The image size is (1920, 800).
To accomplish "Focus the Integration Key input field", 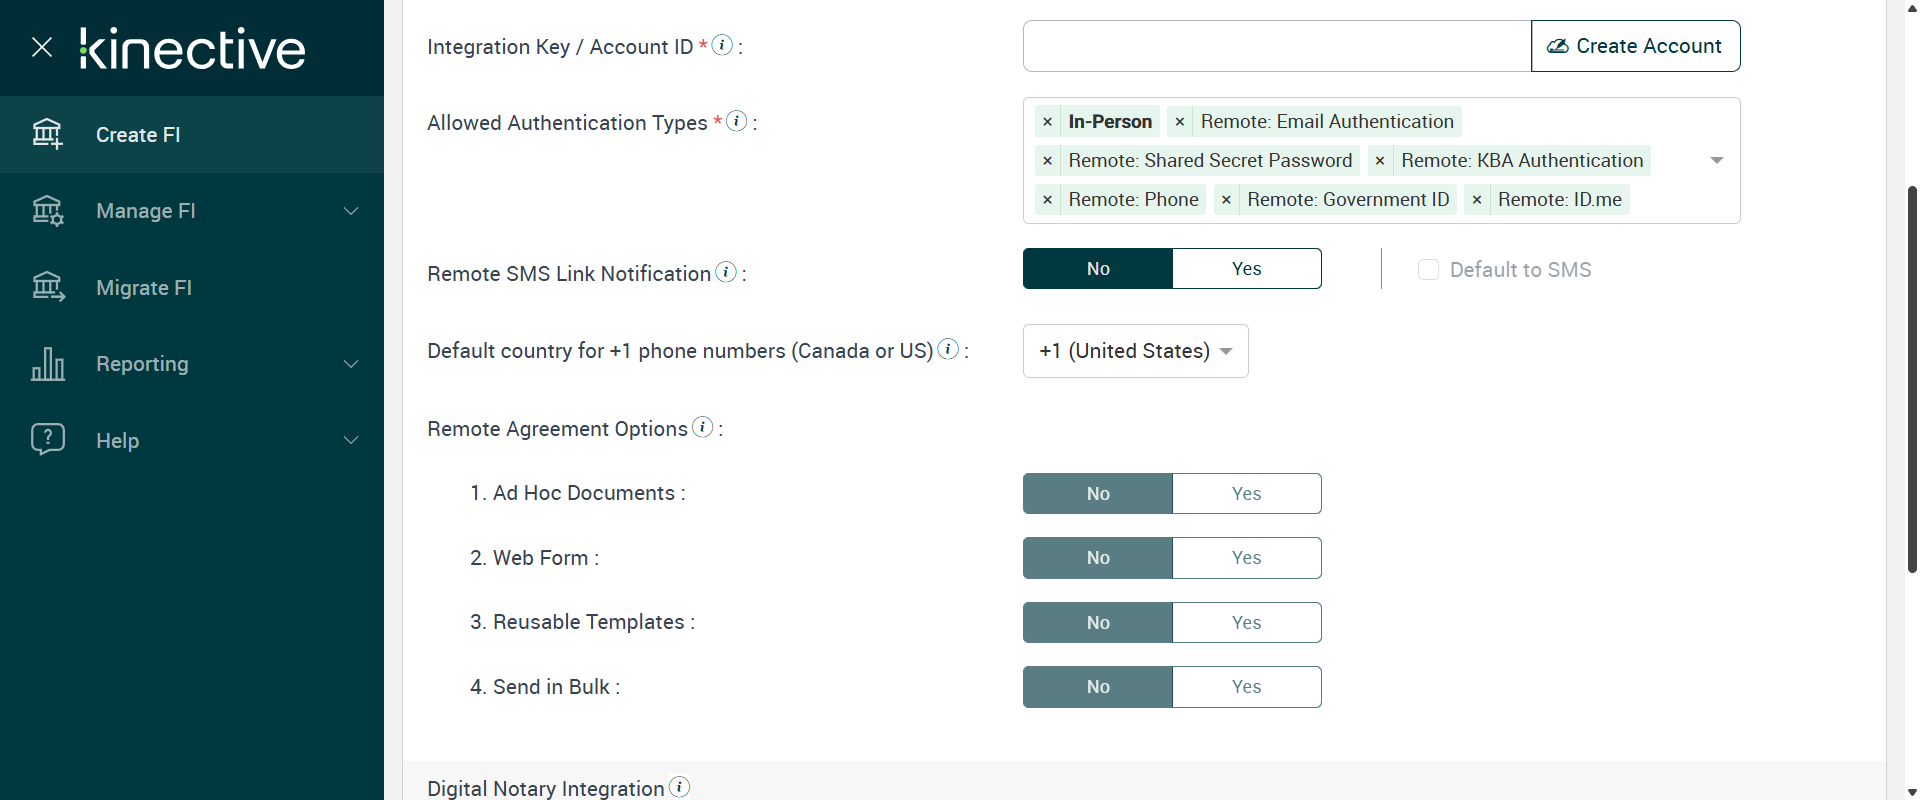I will pyautogui.click(x=1276, y=46).
